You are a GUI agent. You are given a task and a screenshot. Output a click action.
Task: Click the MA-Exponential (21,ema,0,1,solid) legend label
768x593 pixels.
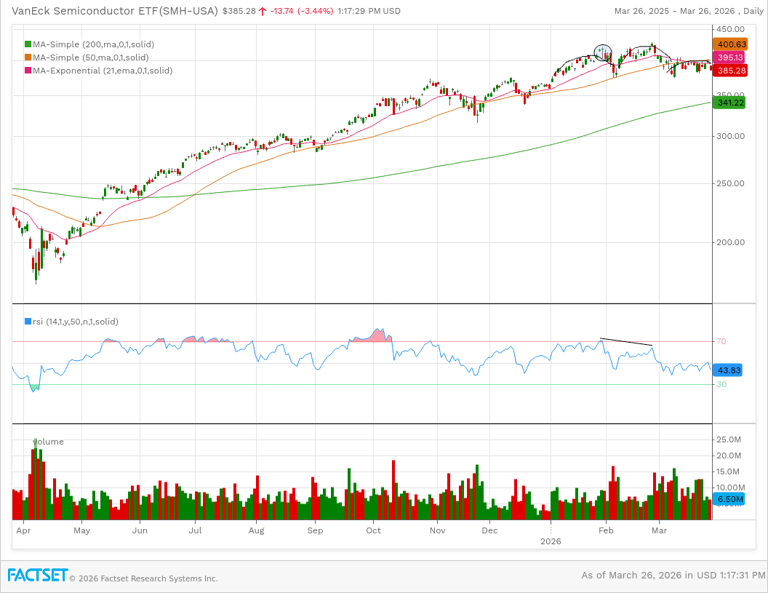(x=103, y=71)
